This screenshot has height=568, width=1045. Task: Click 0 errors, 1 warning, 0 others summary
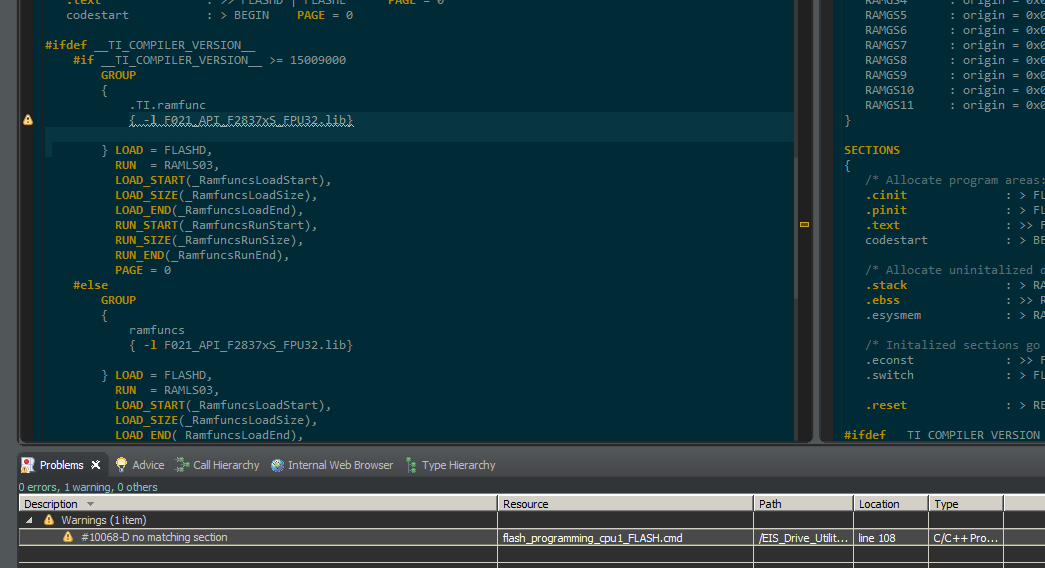pyautogui.click(x=88, y=487)
